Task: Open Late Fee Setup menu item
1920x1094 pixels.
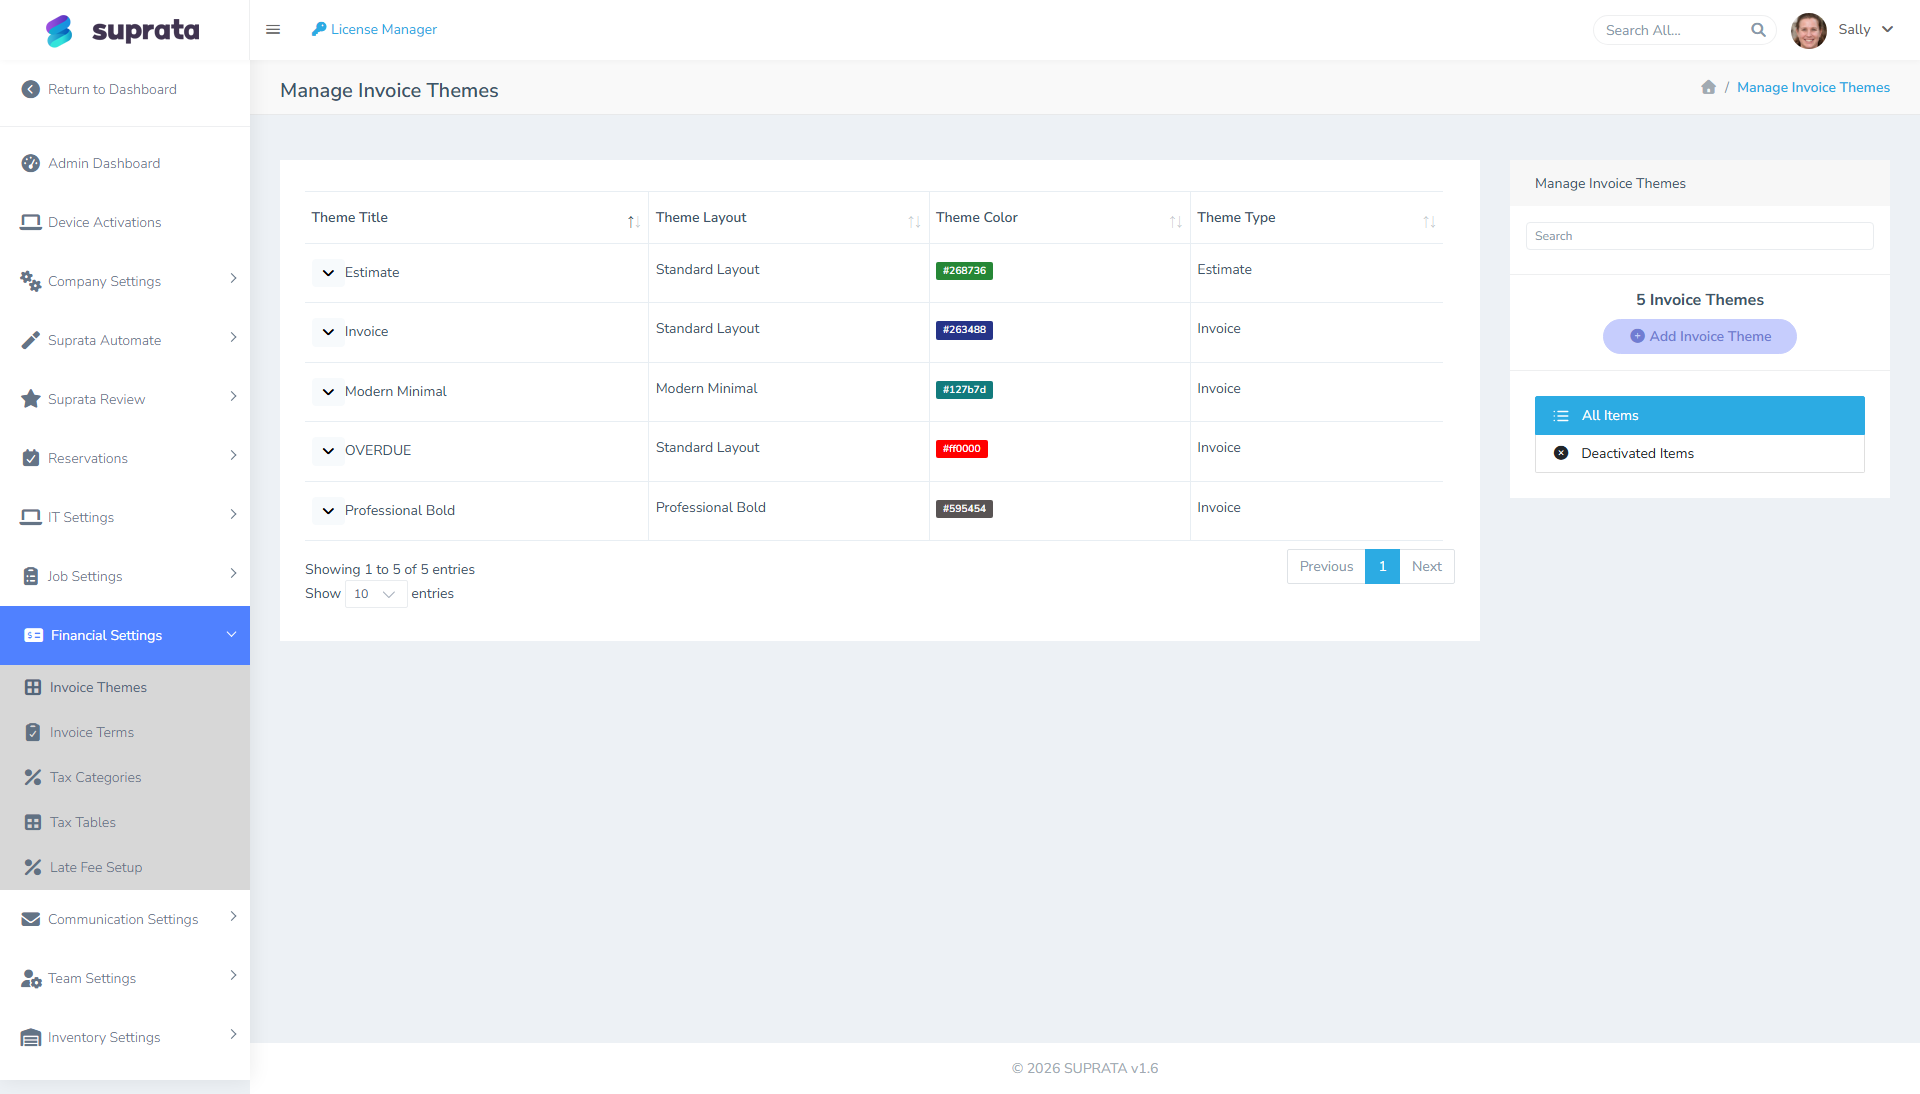Action: (125, 867)
